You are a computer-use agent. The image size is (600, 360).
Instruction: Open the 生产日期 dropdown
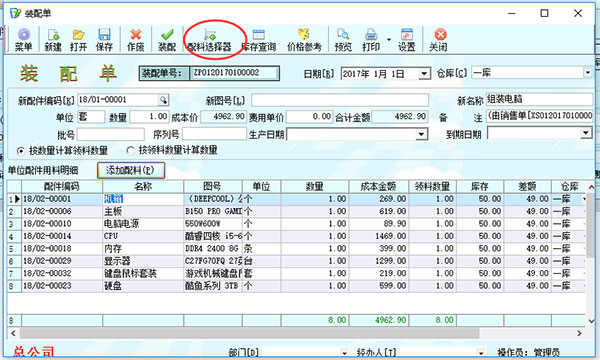421,134
